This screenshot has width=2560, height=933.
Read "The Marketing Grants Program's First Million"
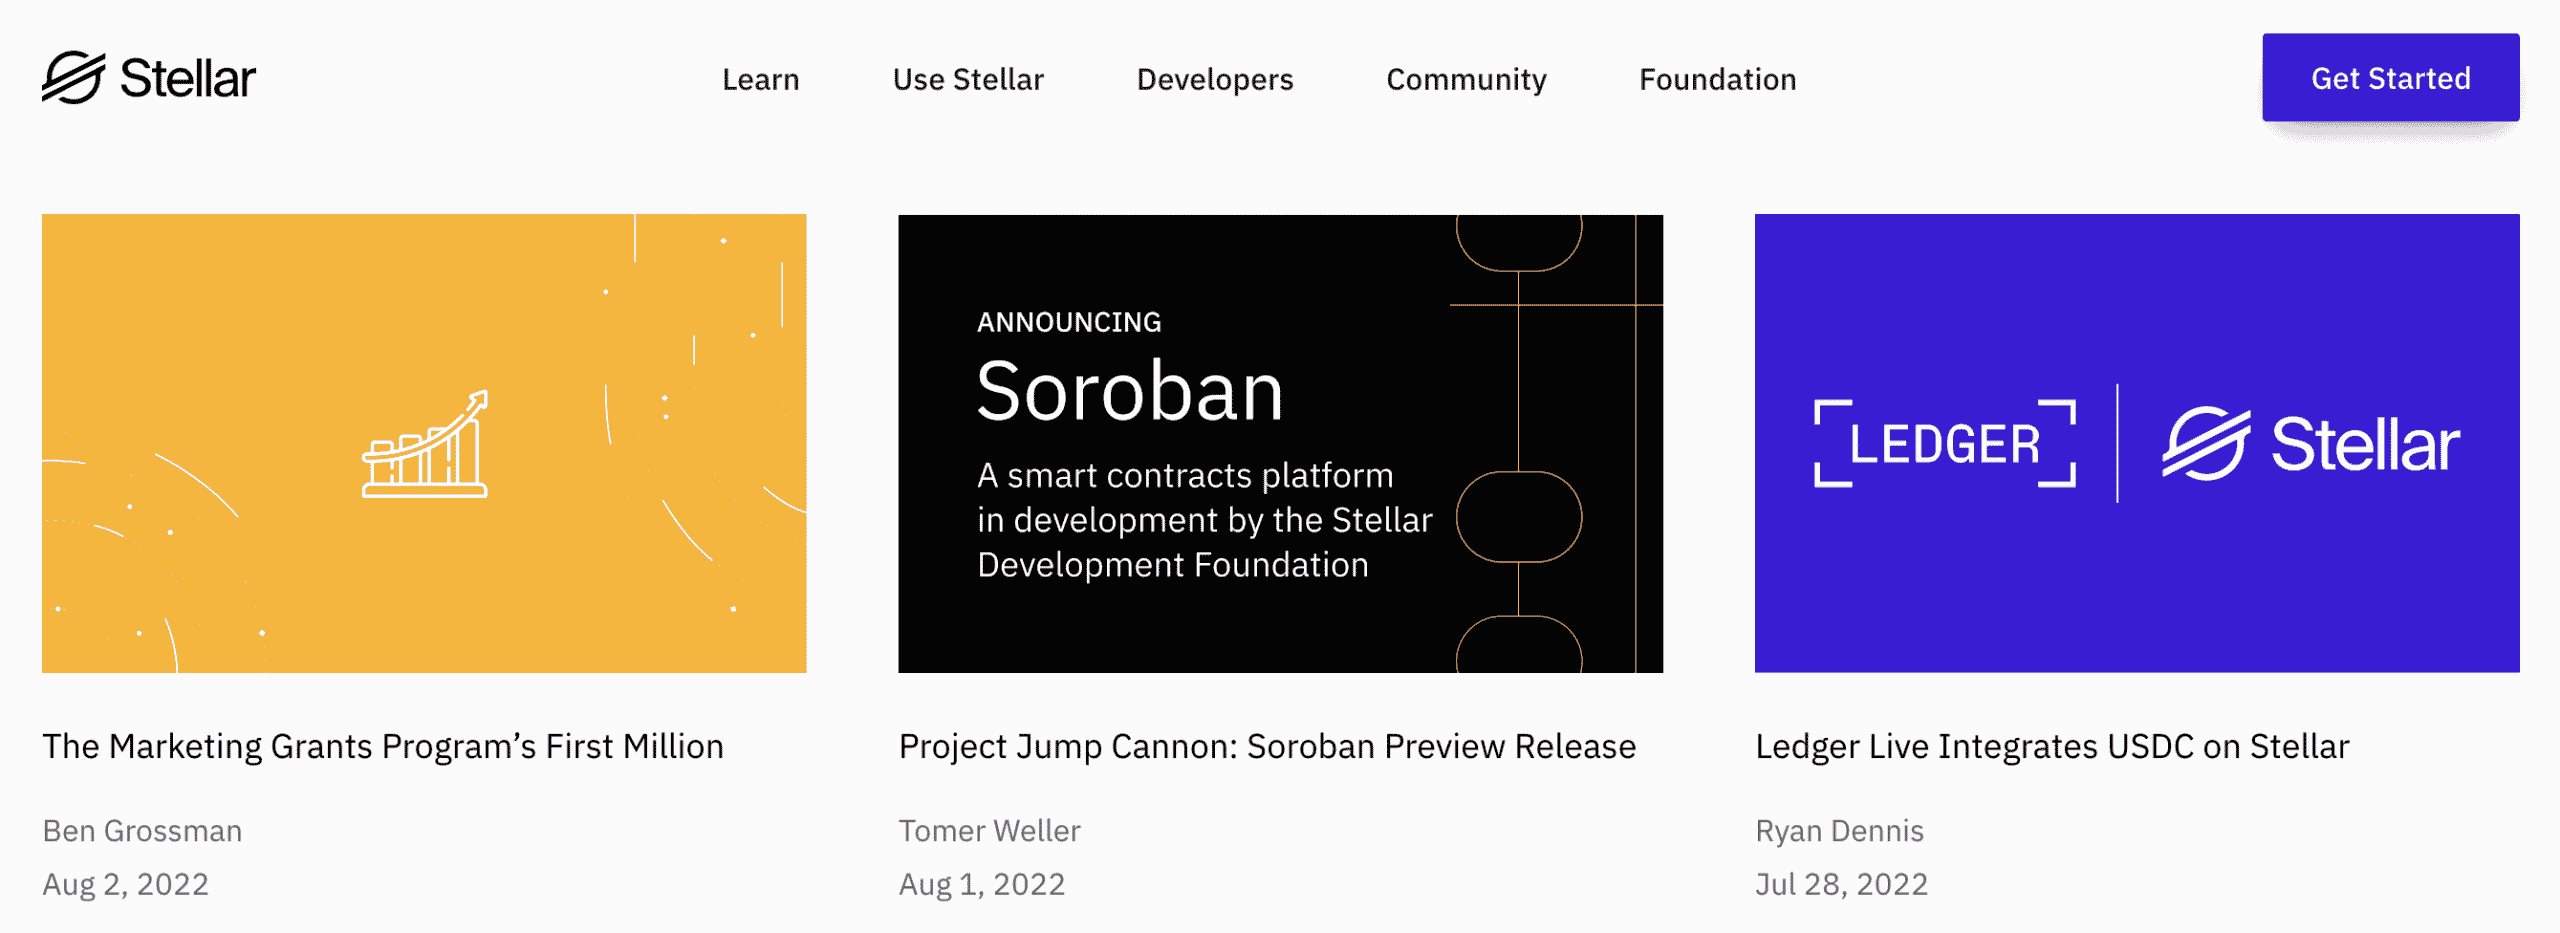coord(383,747)
